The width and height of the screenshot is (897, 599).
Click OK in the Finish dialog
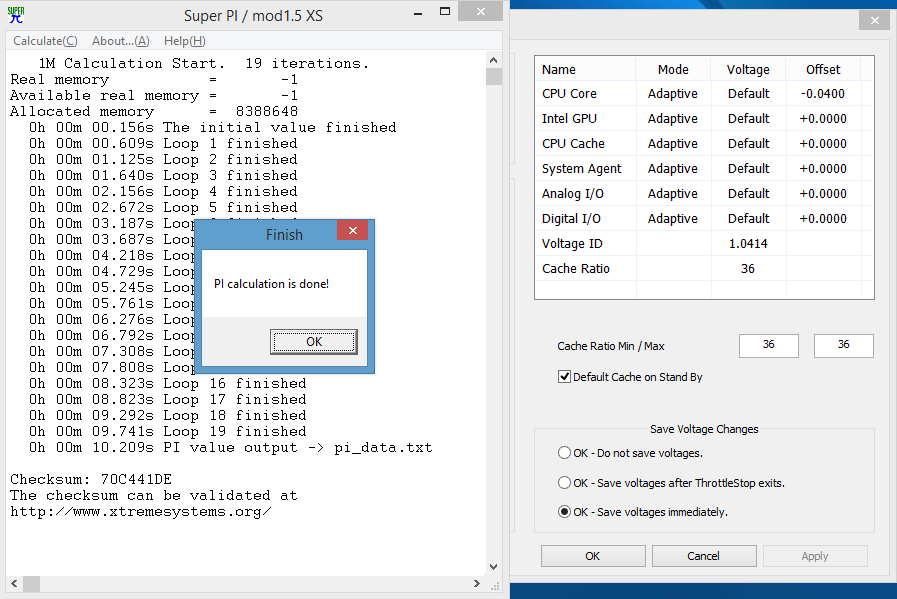click(x=313, y=342)
